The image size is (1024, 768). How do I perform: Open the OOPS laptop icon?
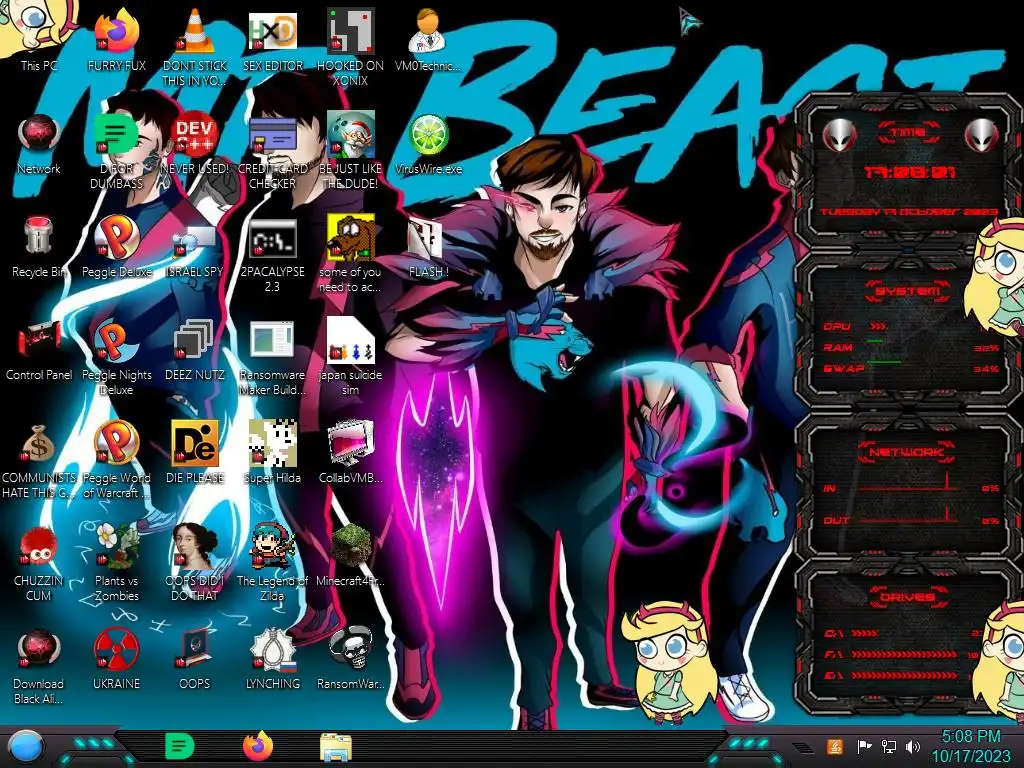(195, 658)
